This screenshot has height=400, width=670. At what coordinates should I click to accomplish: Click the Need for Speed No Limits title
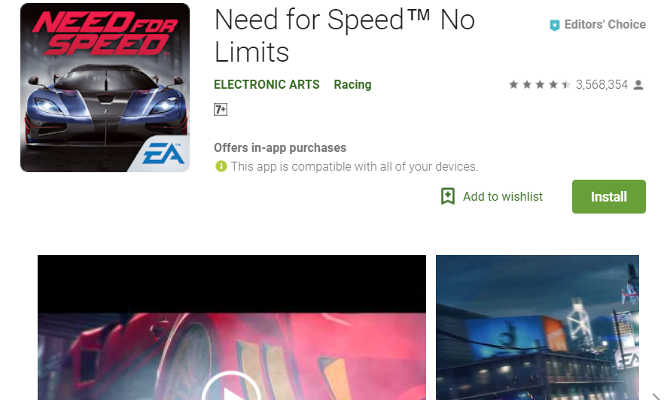coord(344,36)
